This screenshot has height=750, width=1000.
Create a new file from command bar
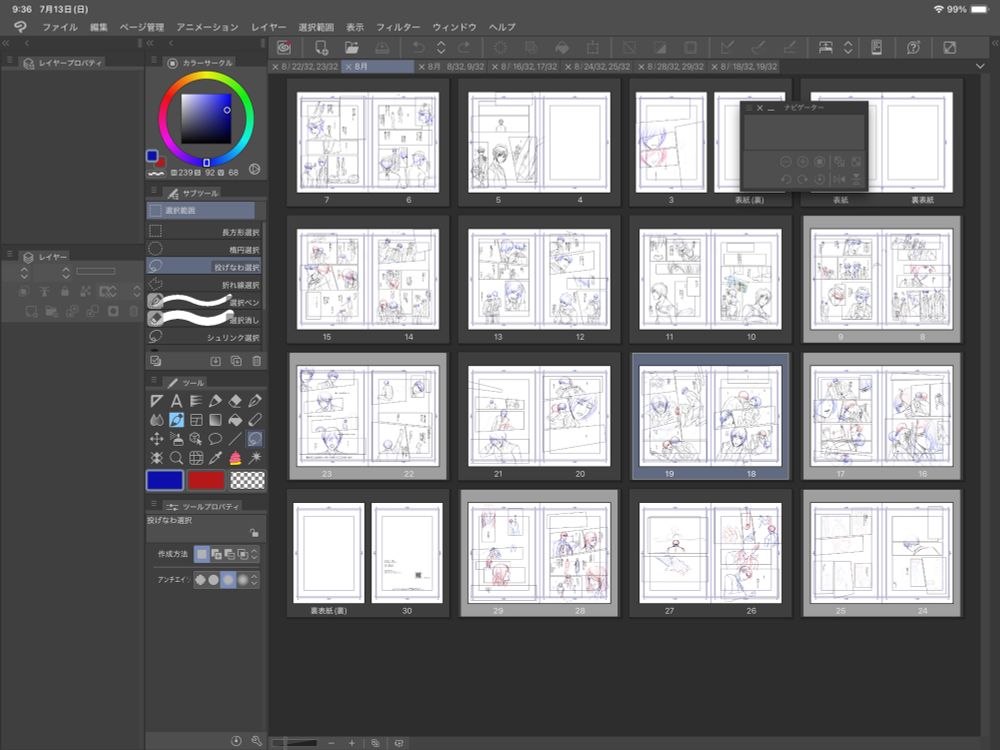321,47
